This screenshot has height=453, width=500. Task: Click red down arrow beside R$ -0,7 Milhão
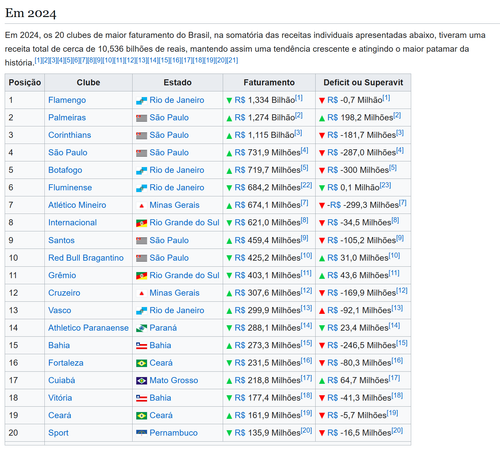pos(322,100)
